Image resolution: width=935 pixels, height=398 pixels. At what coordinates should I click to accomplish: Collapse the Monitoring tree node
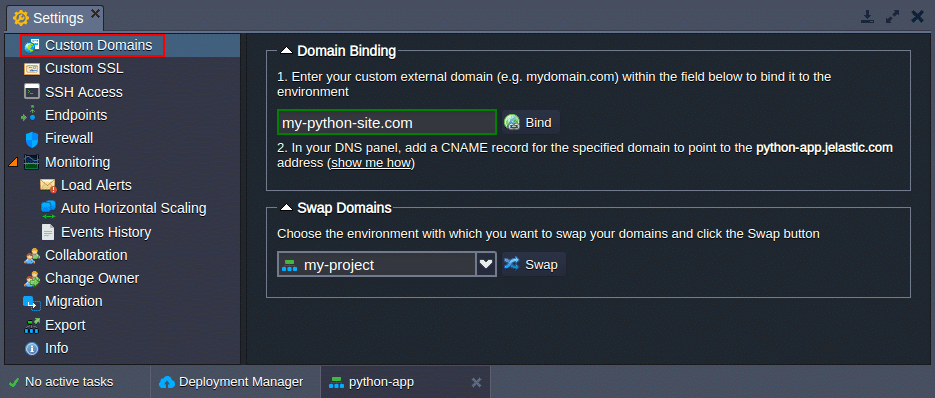(x=13, y=162)
